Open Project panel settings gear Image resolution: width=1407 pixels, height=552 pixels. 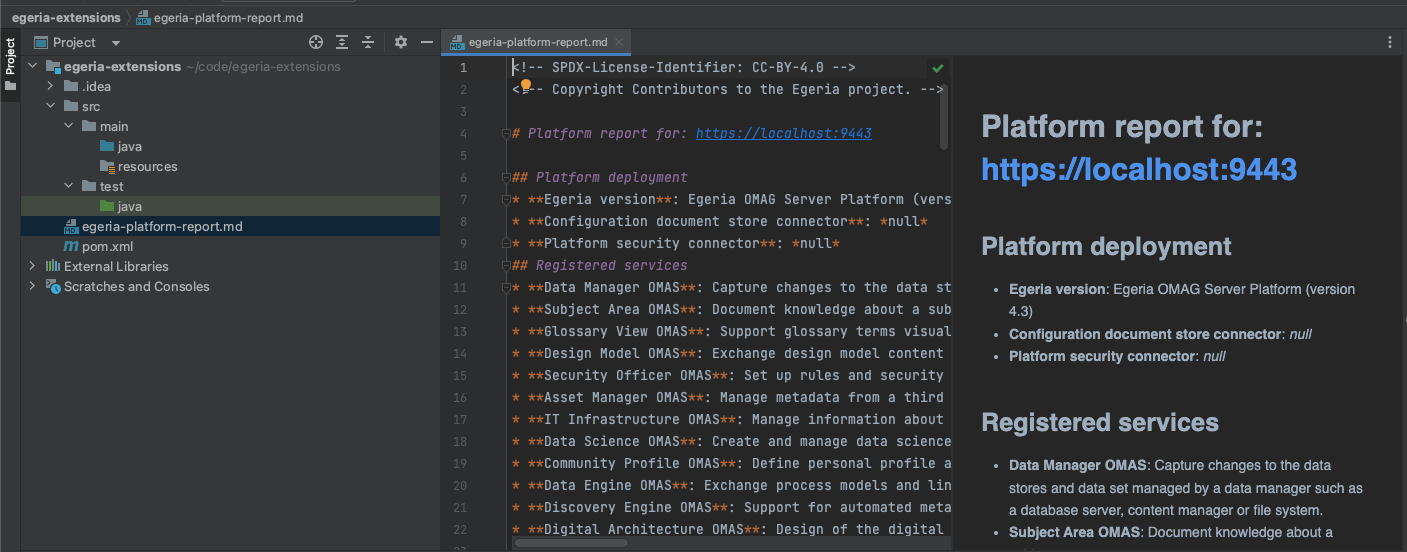(401, 42)
